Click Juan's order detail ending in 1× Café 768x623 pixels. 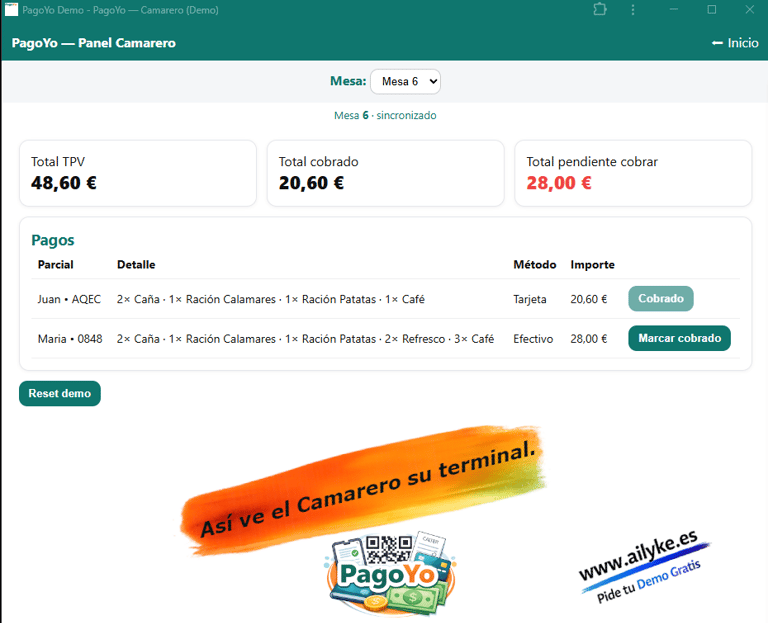pos(270,299)
